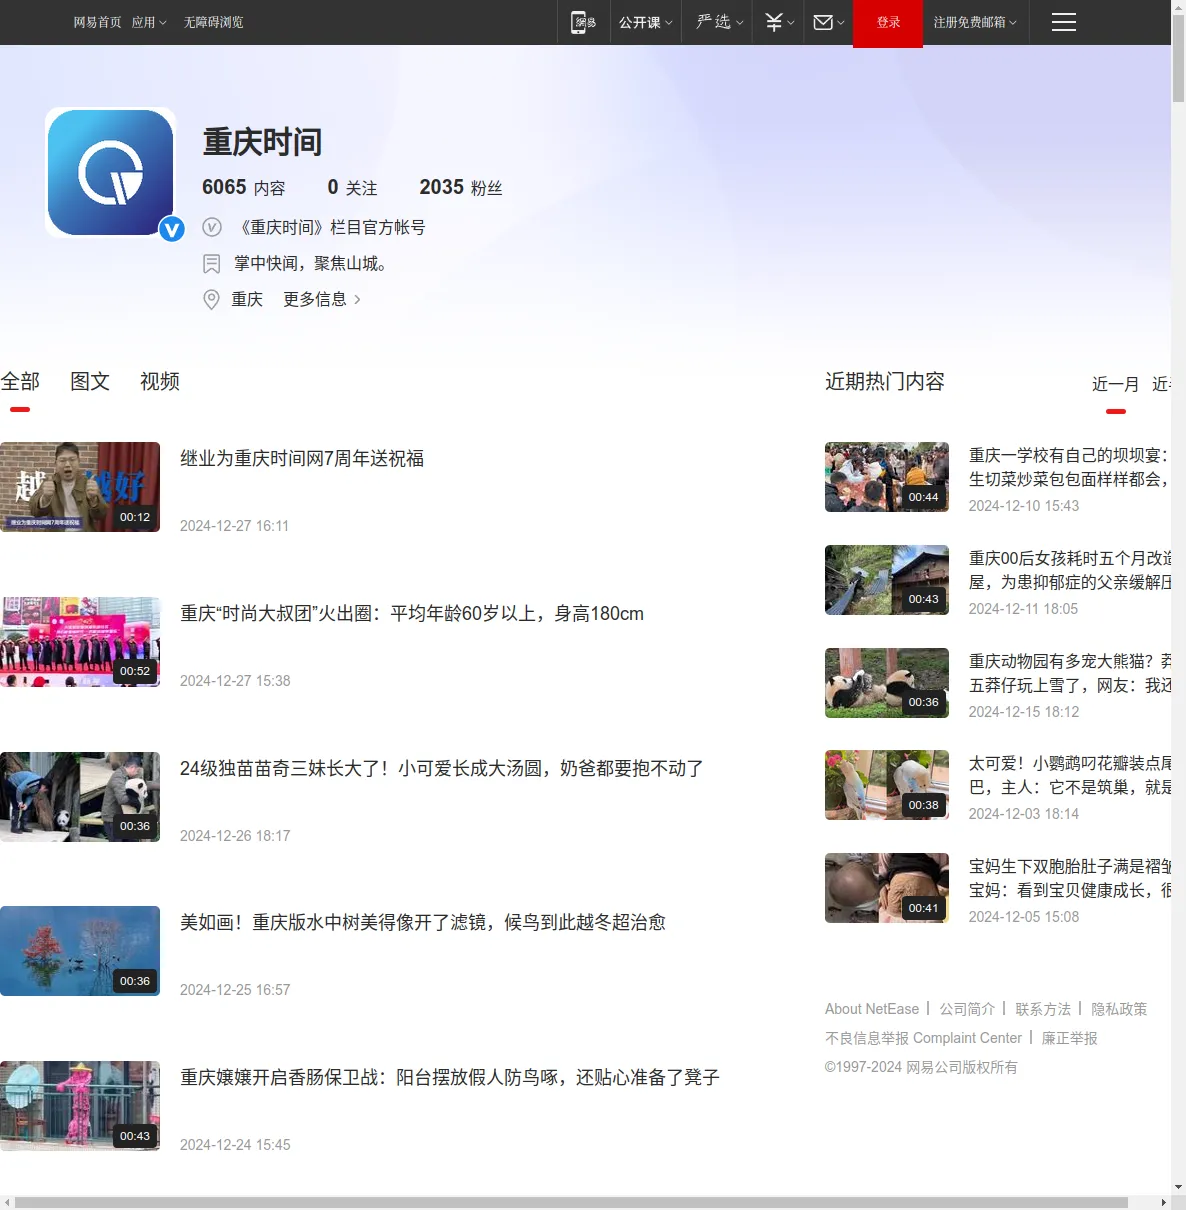Open 无障碍浏览 mode

[x=213, y=22]
